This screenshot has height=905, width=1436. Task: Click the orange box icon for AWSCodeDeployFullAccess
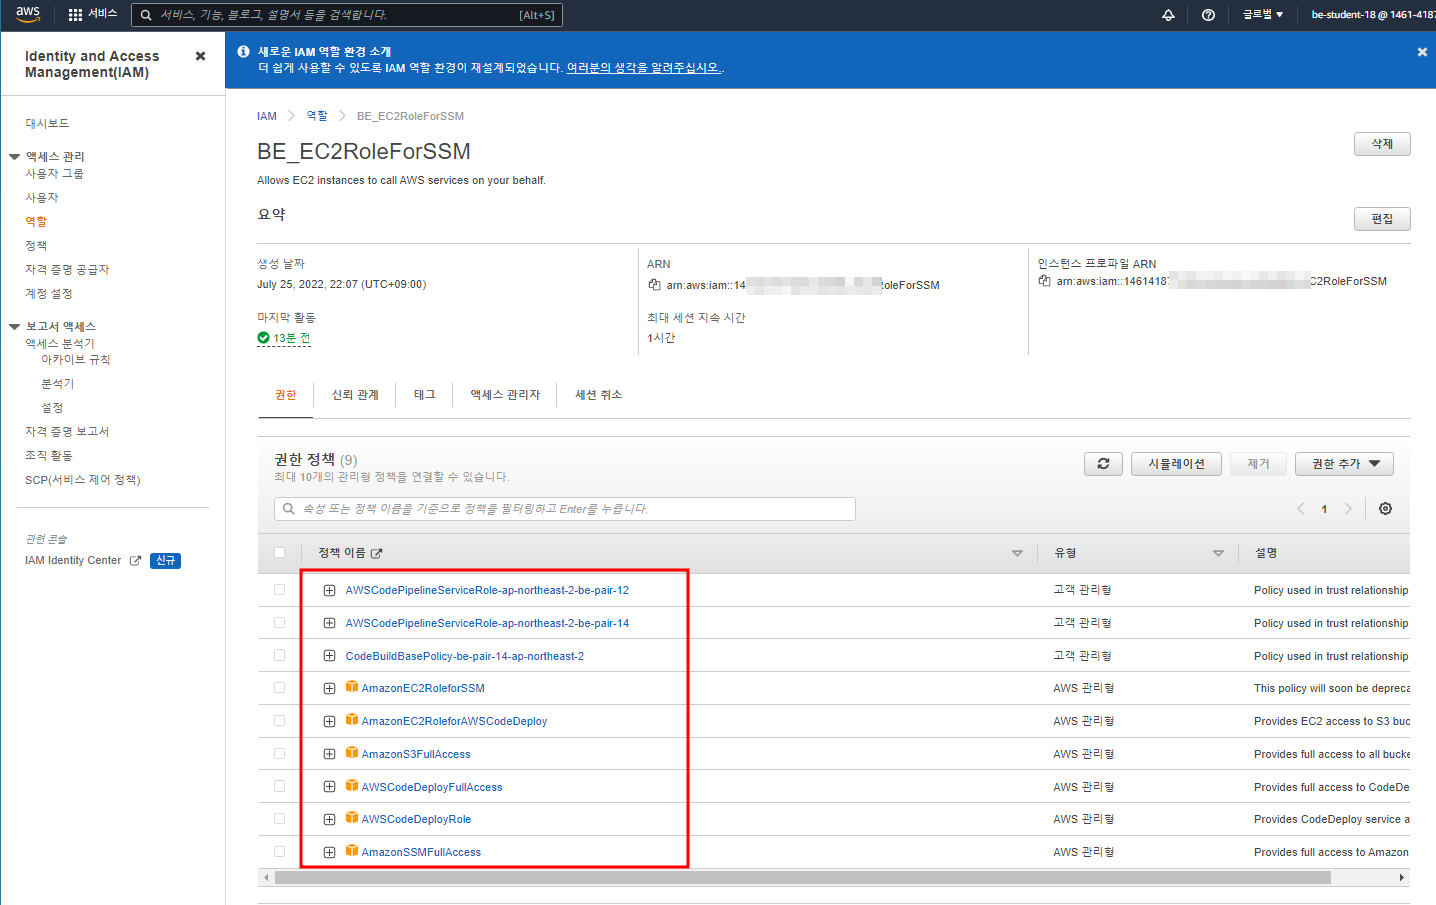click(352, 786)
